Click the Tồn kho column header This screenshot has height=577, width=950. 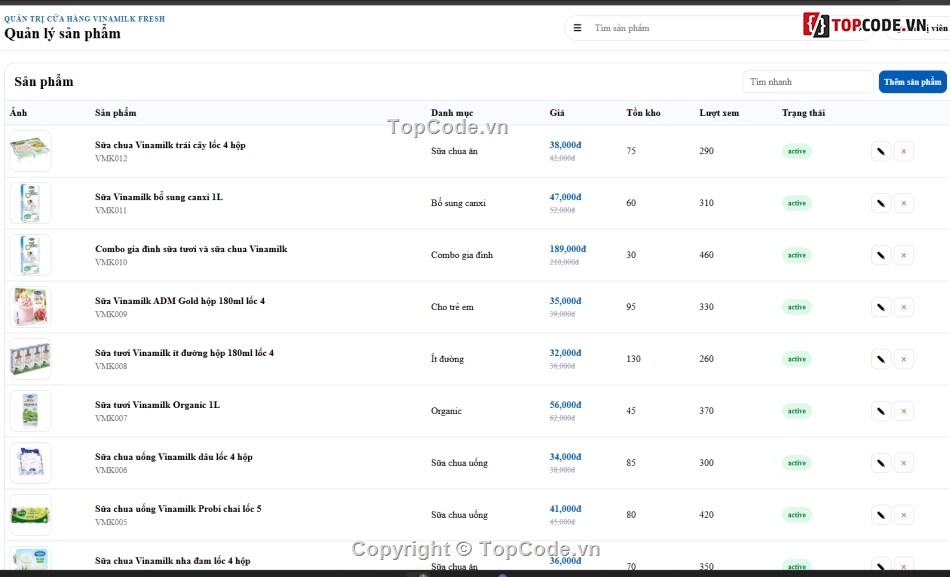click(x=643, y=113)
